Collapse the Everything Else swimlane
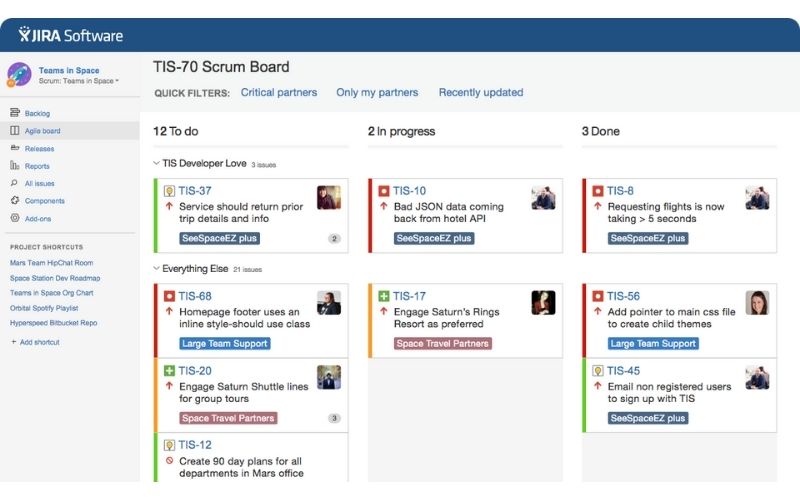The width and height of the screenshot is (800, 500). 156,269
